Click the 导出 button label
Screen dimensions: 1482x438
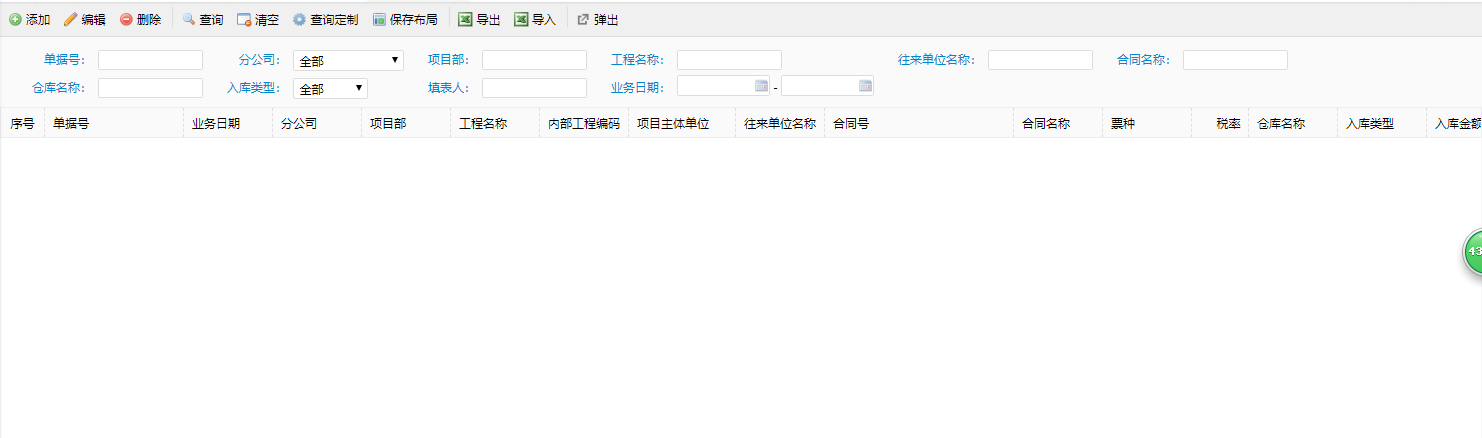click(x=488, y=20)
